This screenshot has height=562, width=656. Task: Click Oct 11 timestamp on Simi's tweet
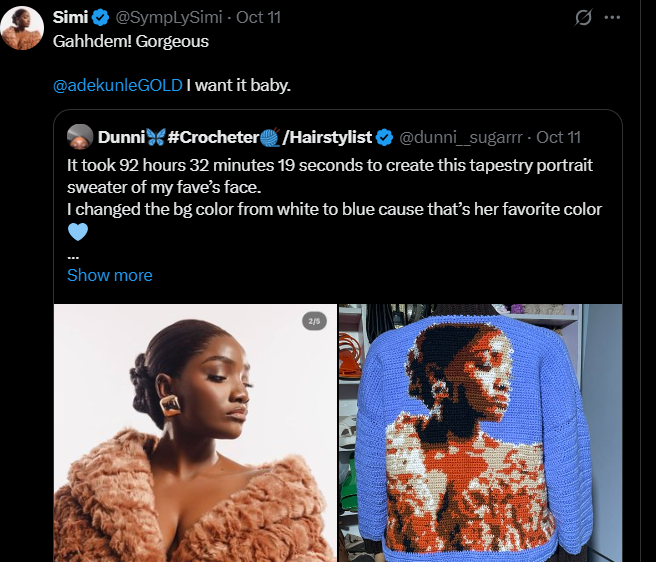point(258,18)
